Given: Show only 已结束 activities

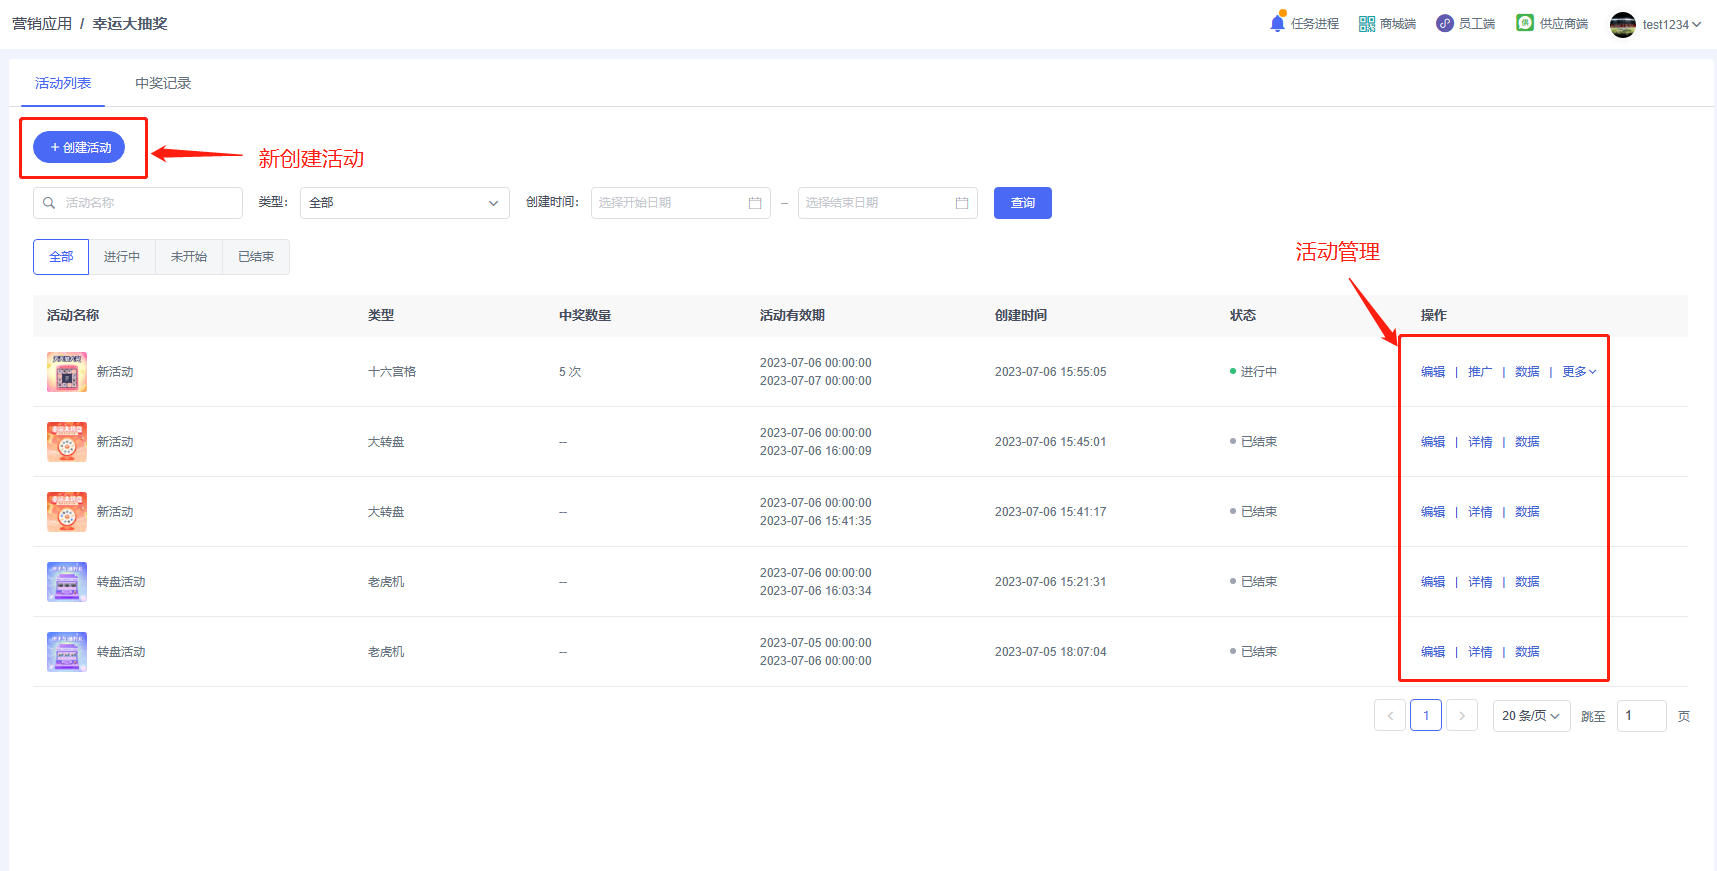Looking at the screenshot, I should 256,257.
